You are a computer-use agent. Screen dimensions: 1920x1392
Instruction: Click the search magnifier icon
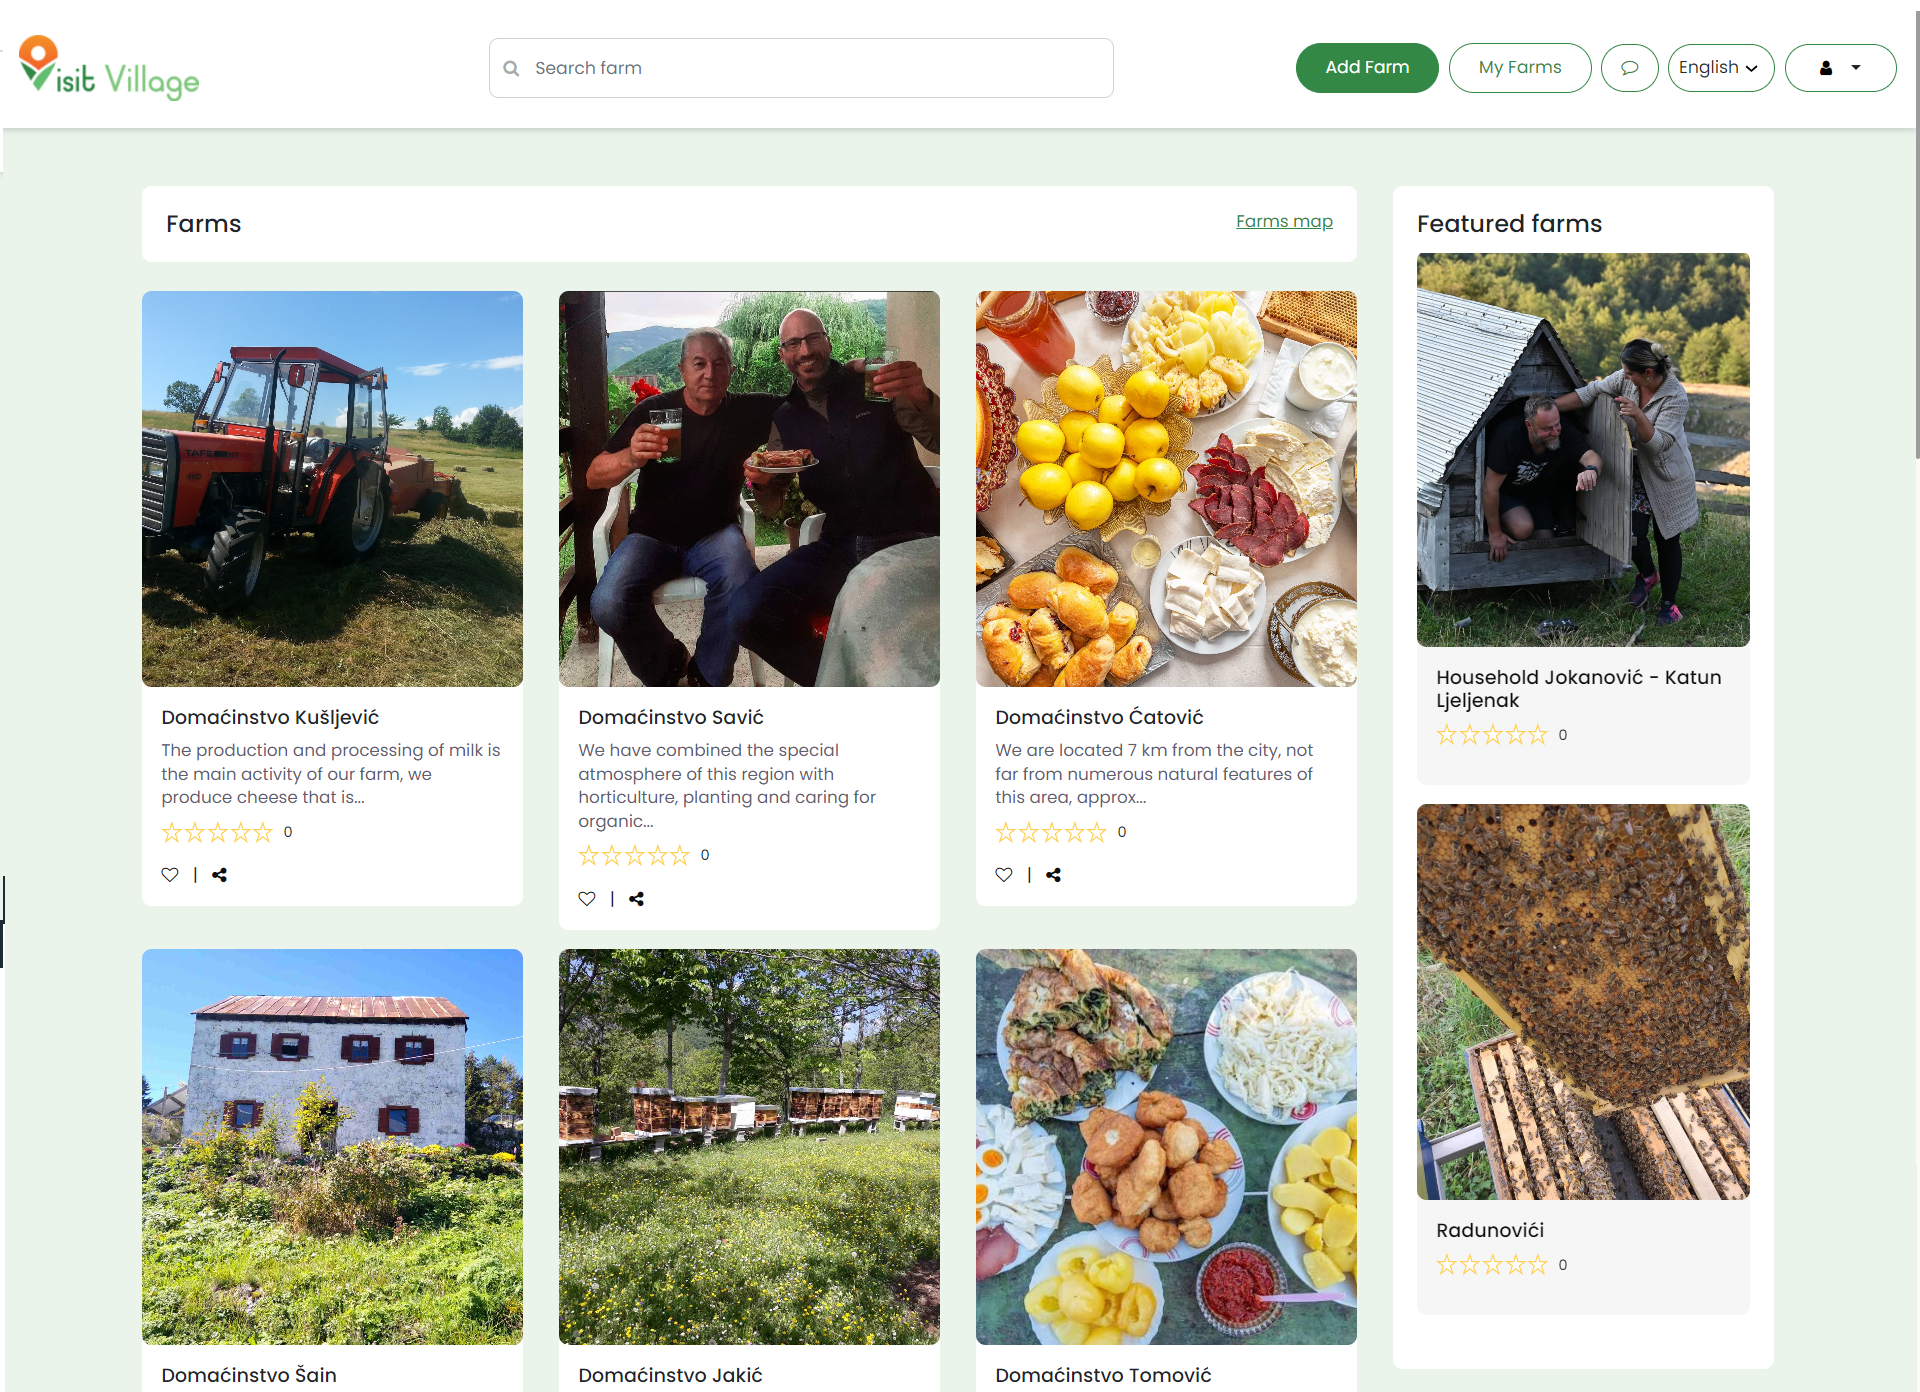(511, 68)
